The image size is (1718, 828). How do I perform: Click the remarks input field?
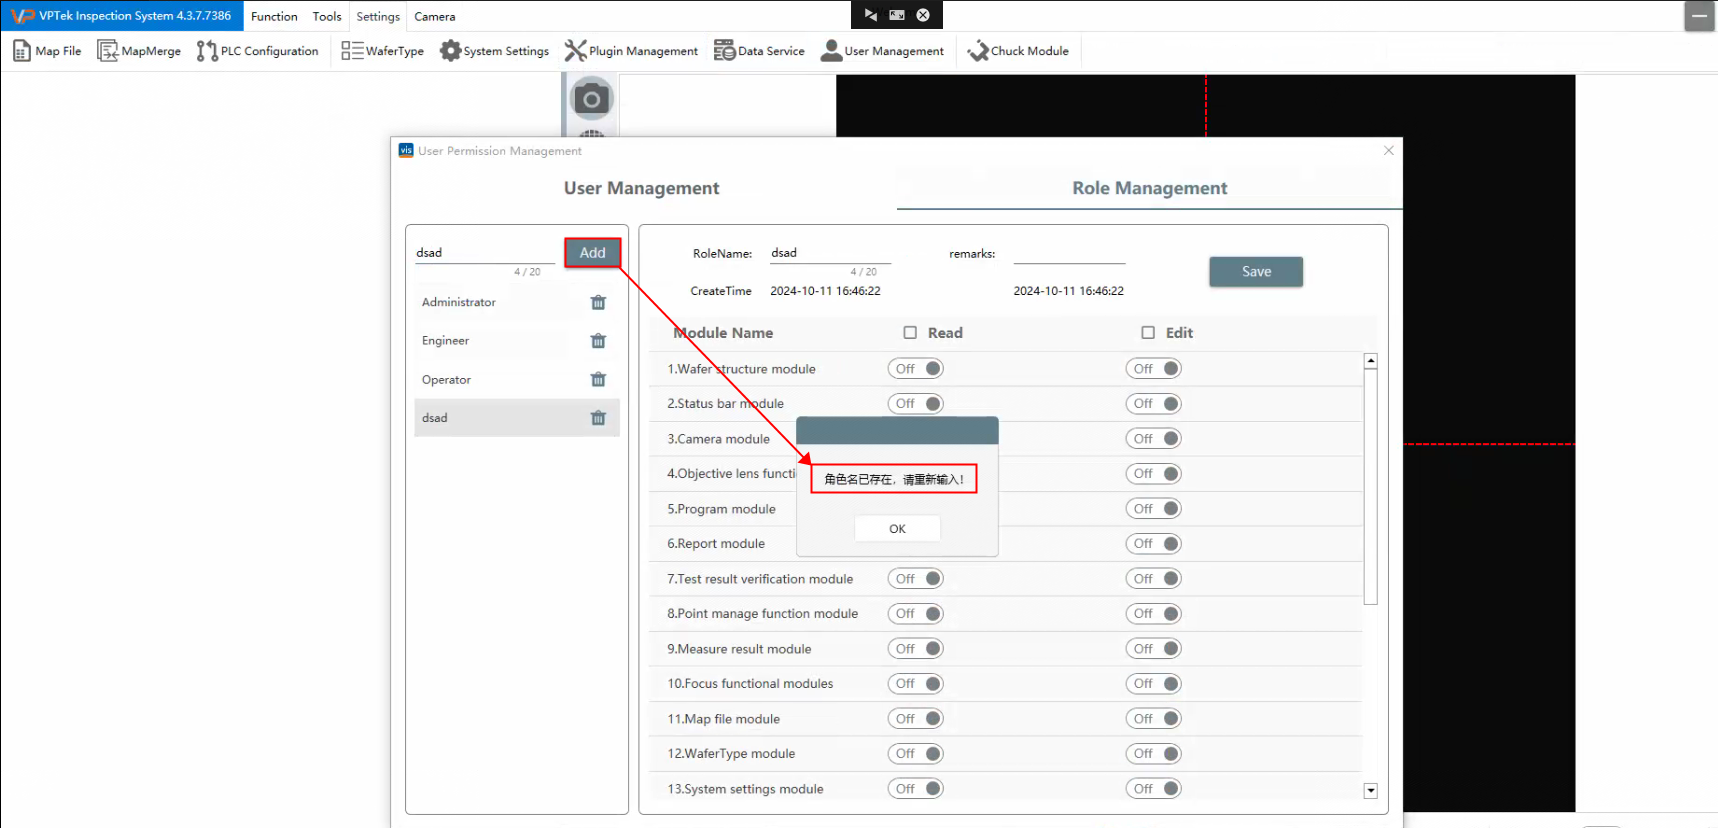1069,254
